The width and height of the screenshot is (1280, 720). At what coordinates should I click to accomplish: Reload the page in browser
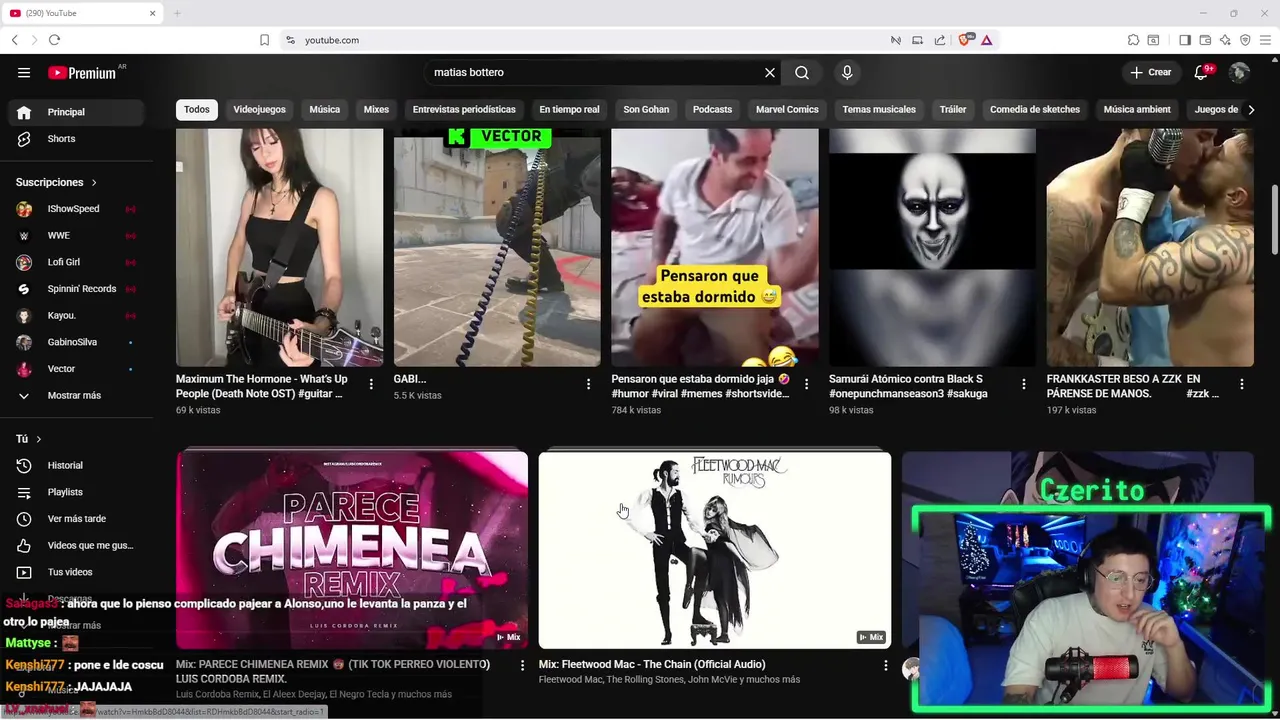pos(54,40)
